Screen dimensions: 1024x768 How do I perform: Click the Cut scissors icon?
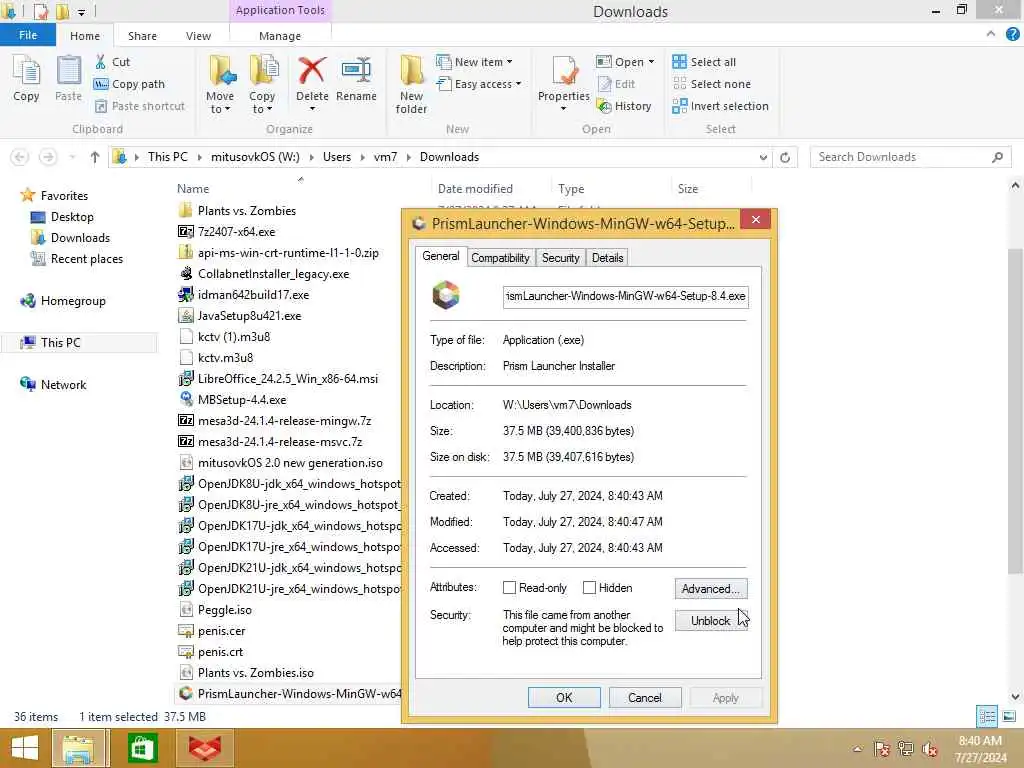coord(101,61)
